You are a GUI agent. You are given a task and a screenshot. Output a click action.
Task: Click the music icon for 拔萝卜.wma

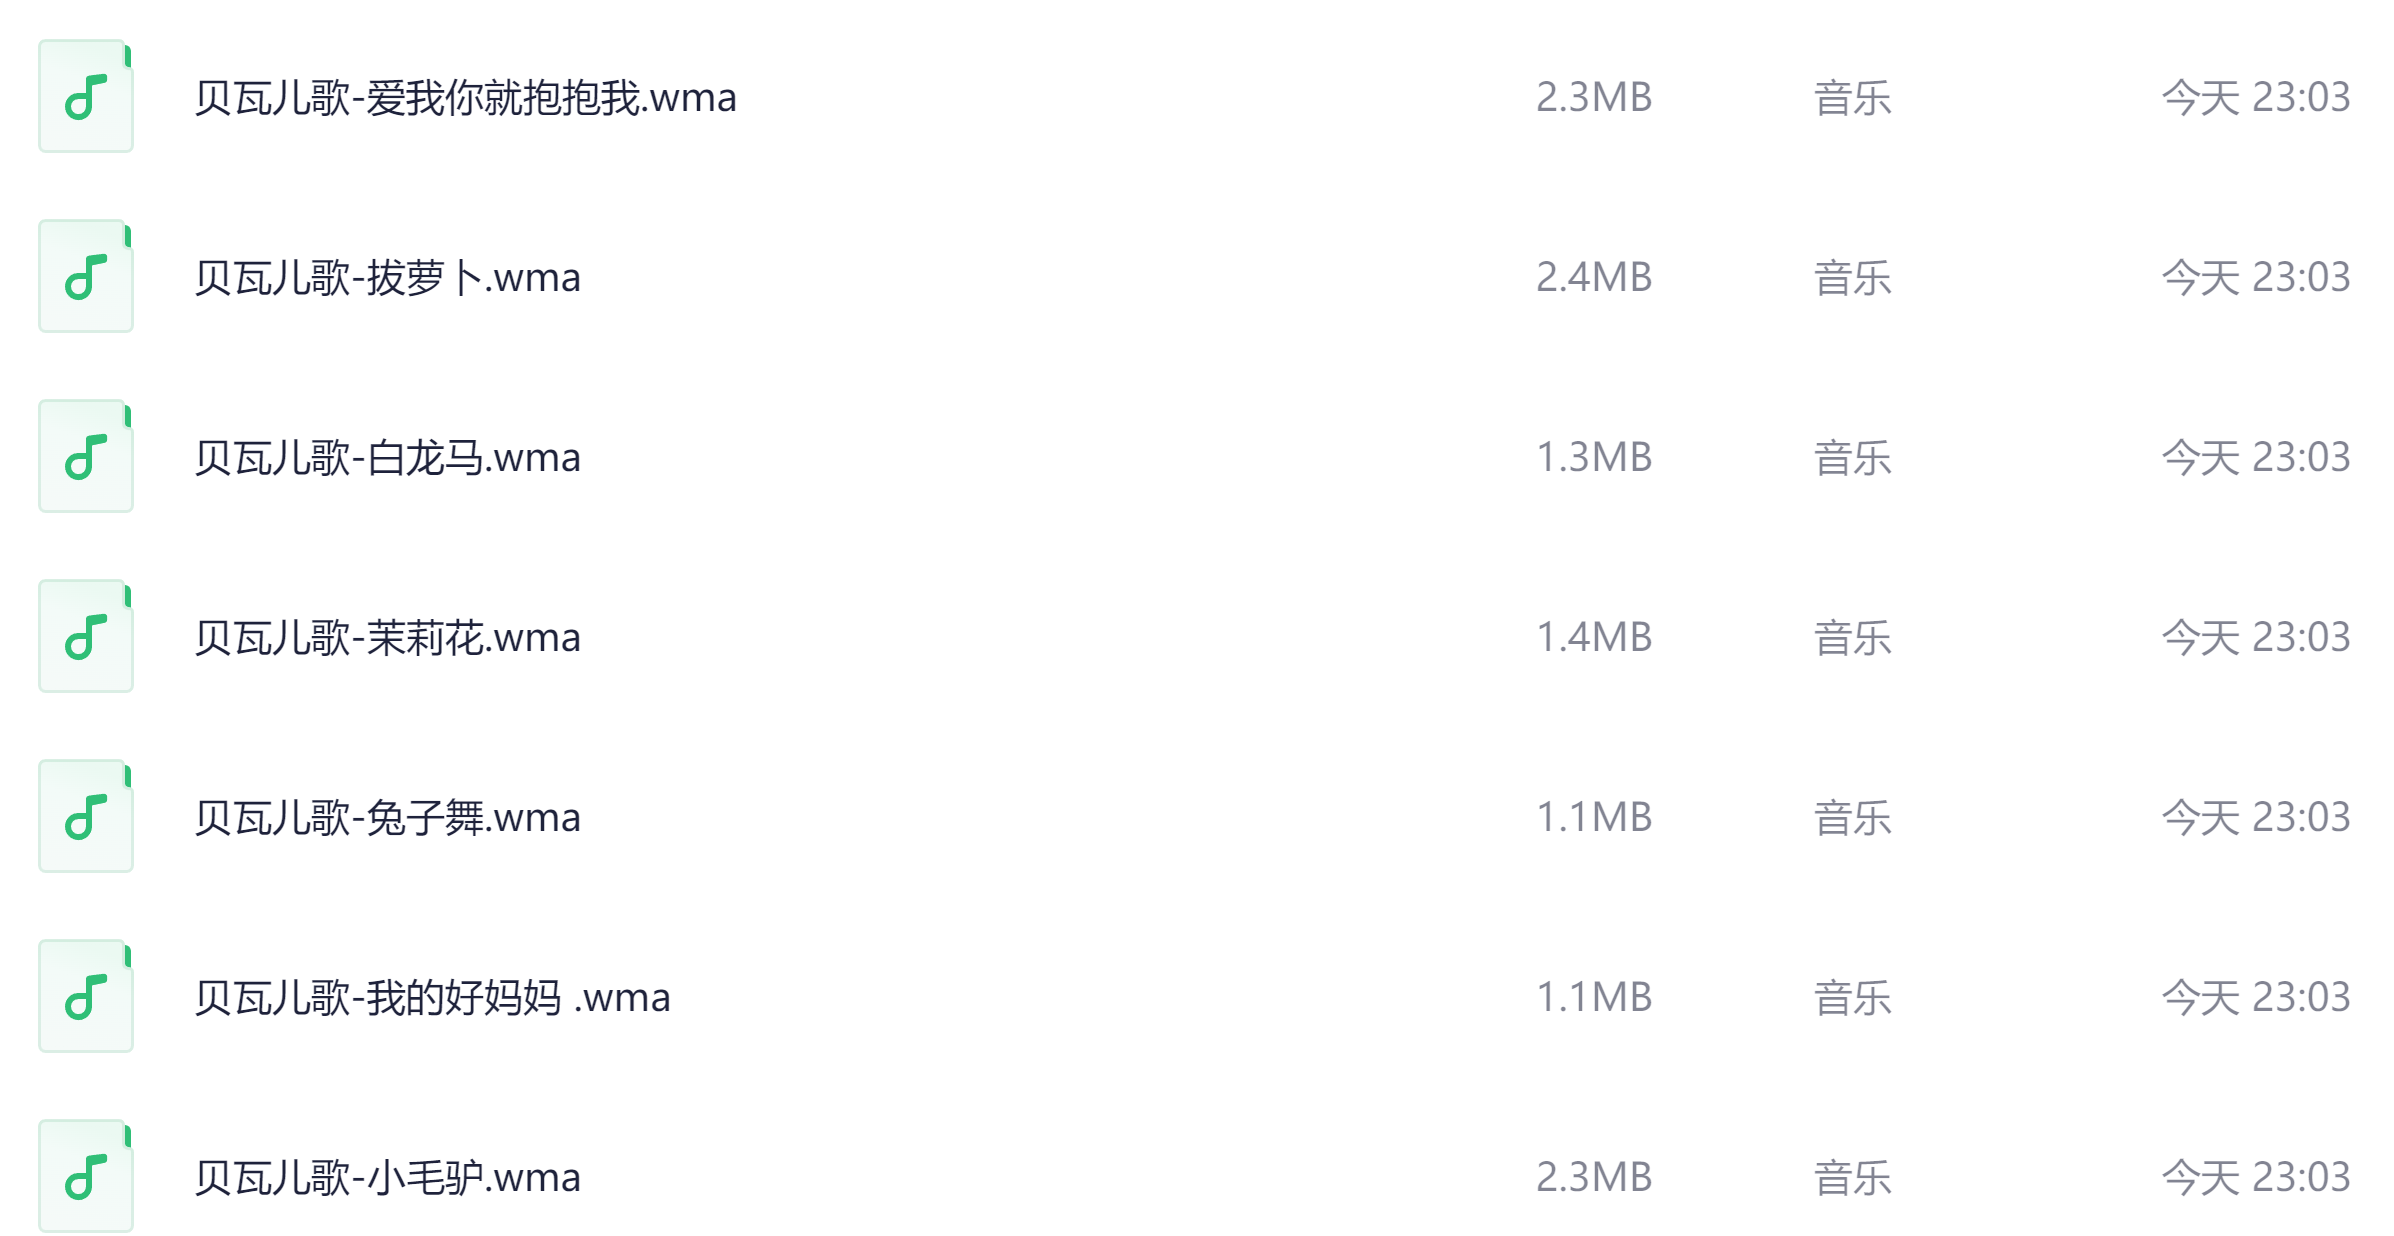[x=86, y=276]
